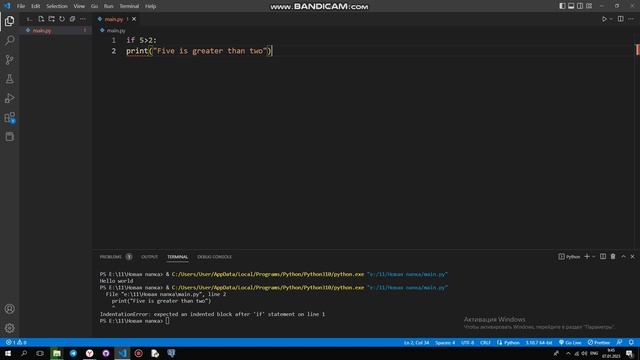Switch to the Terminal panel tab

(x=178, y=257)
